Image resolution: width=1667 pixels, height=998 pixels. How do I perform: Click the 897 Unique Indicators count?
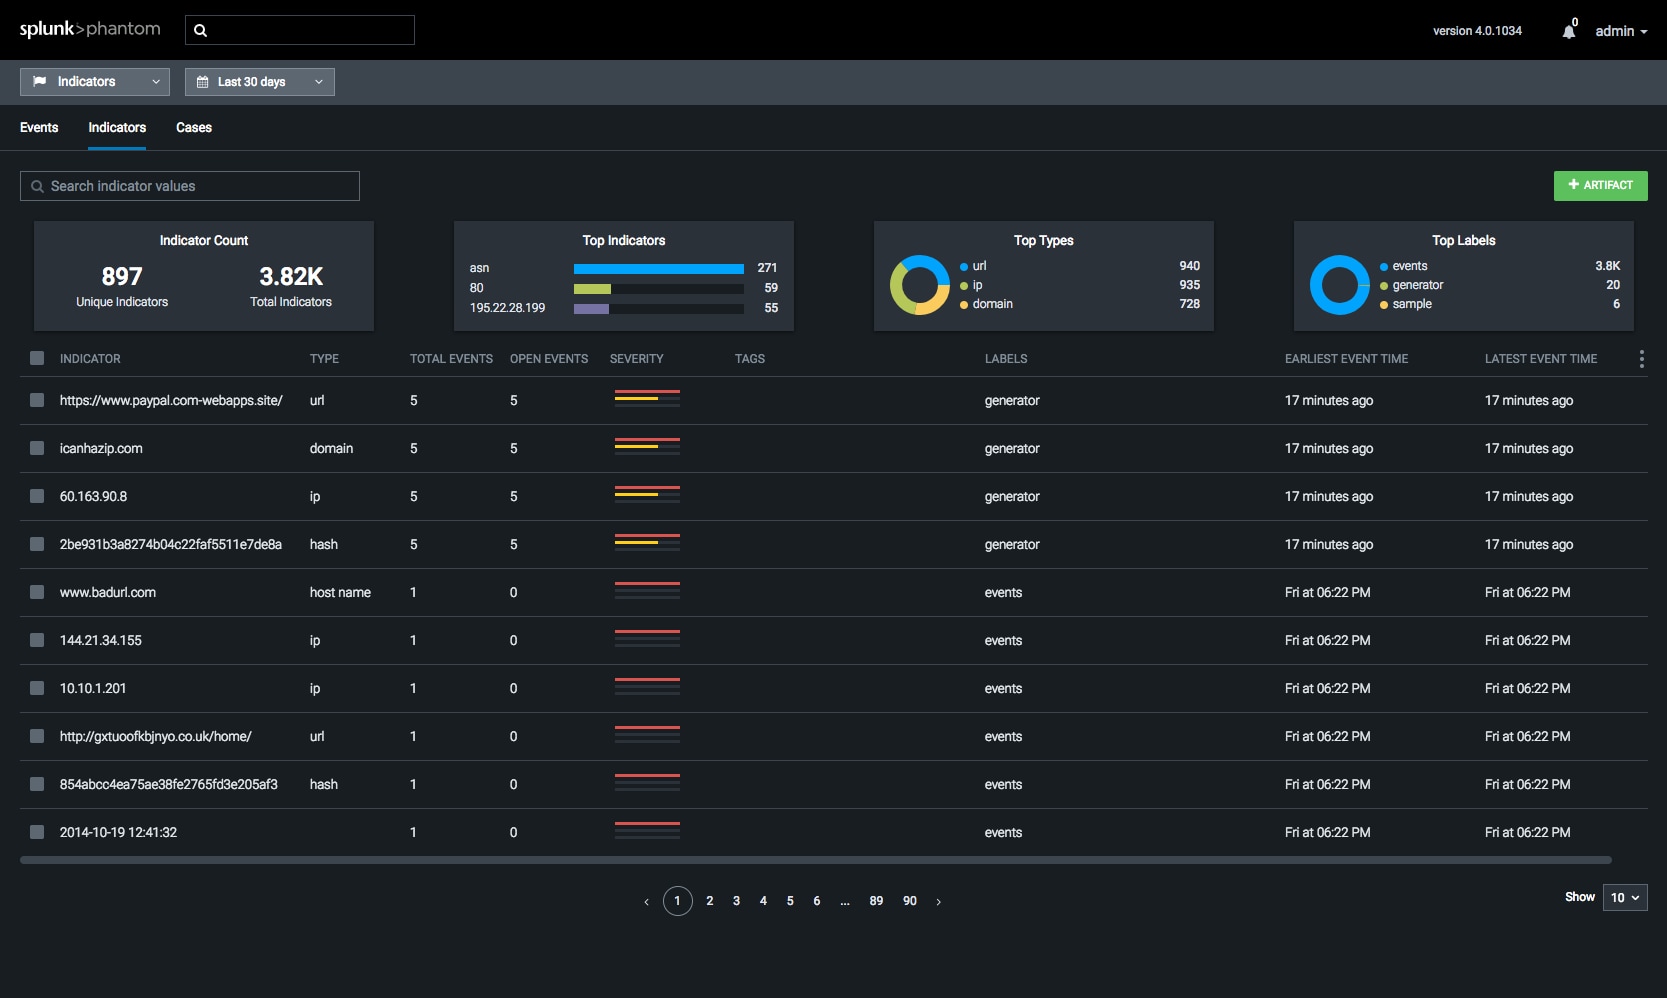(x=122, y=276)
